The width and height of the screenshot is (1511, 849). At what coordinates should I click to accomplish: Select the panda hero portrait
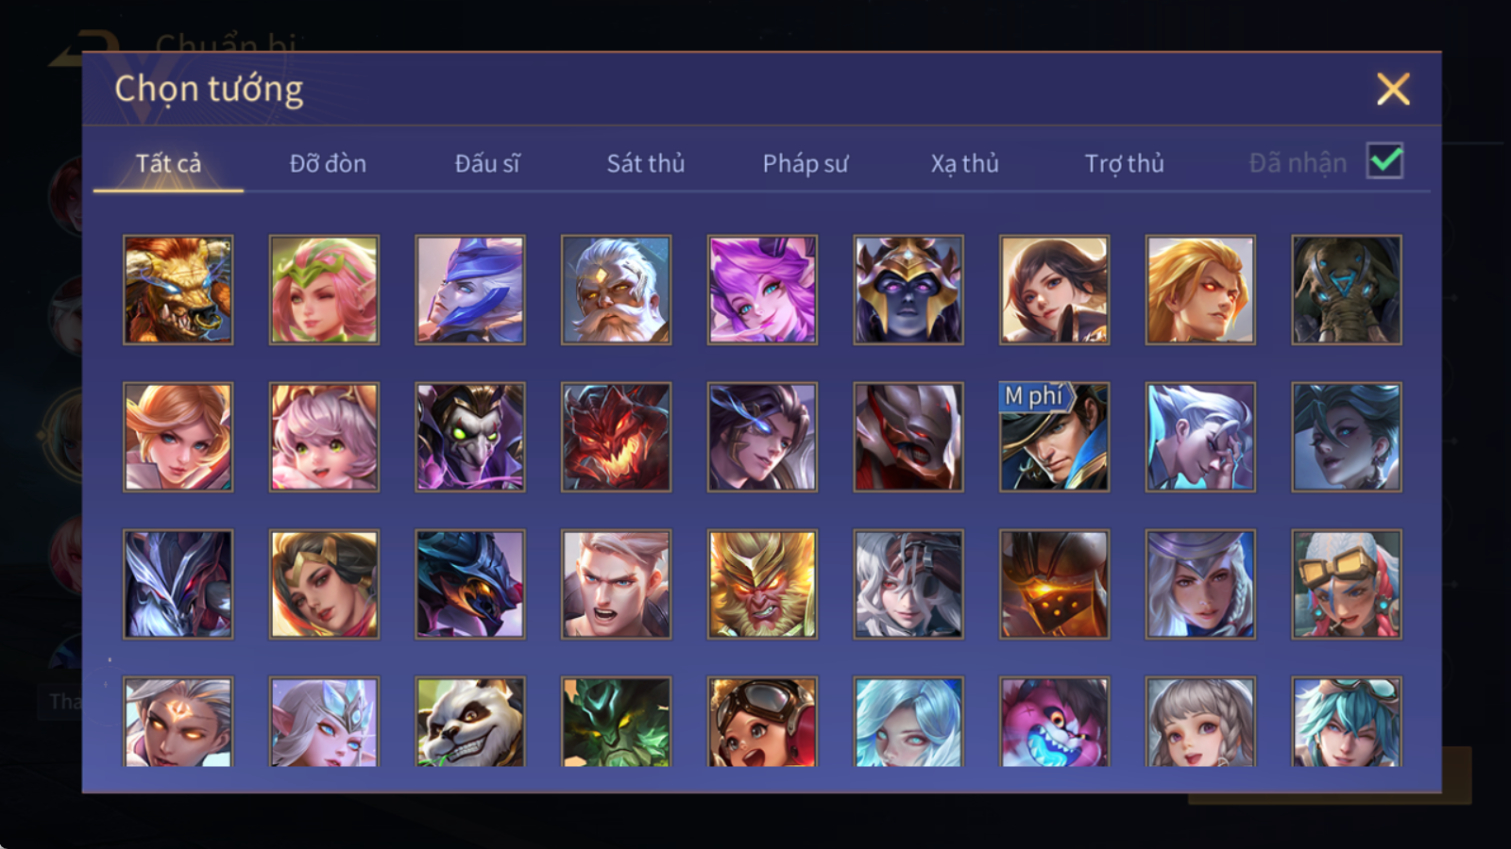[470, 722]
